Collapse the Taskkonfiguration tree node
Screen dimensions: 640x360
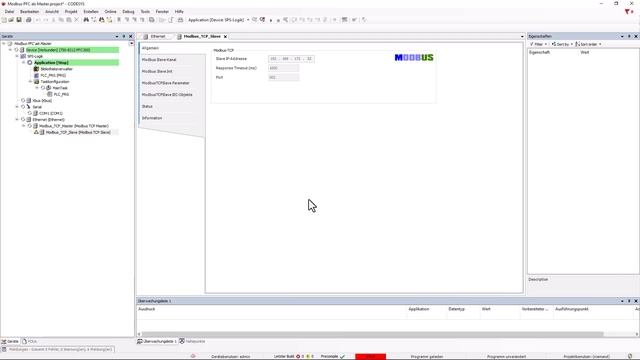30,82
